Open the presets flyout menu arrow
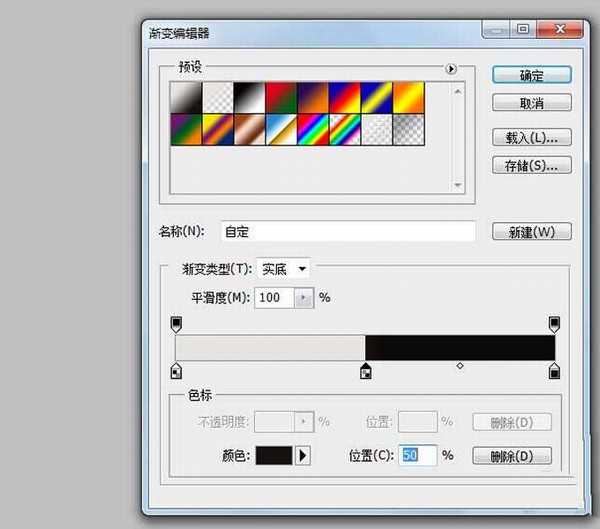 tap(451, 69)
